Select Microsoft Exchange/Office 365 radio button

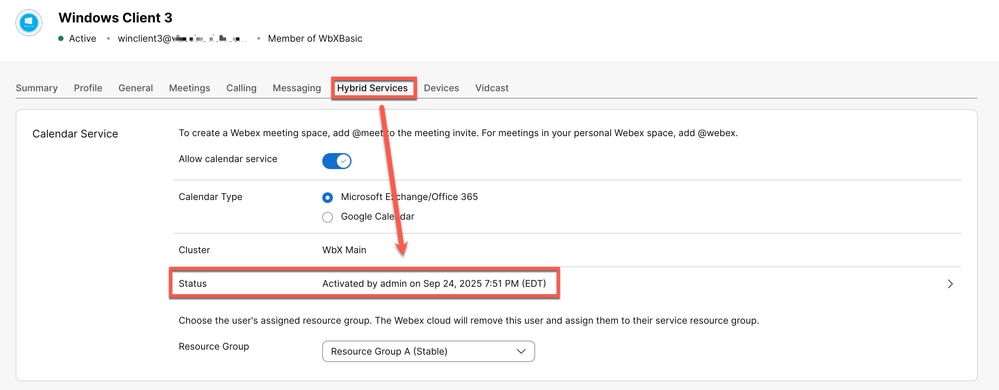tap(327, 198)
